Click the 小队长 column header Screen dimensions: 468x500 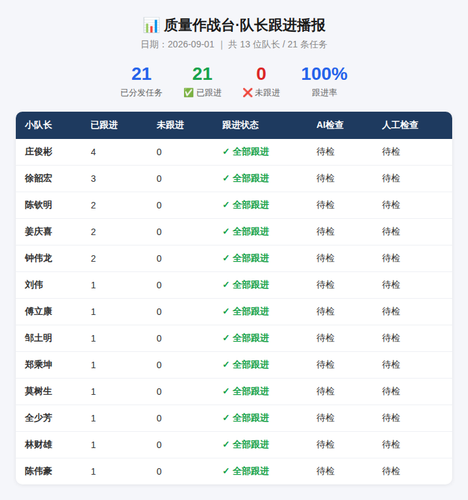click(38, 125)
